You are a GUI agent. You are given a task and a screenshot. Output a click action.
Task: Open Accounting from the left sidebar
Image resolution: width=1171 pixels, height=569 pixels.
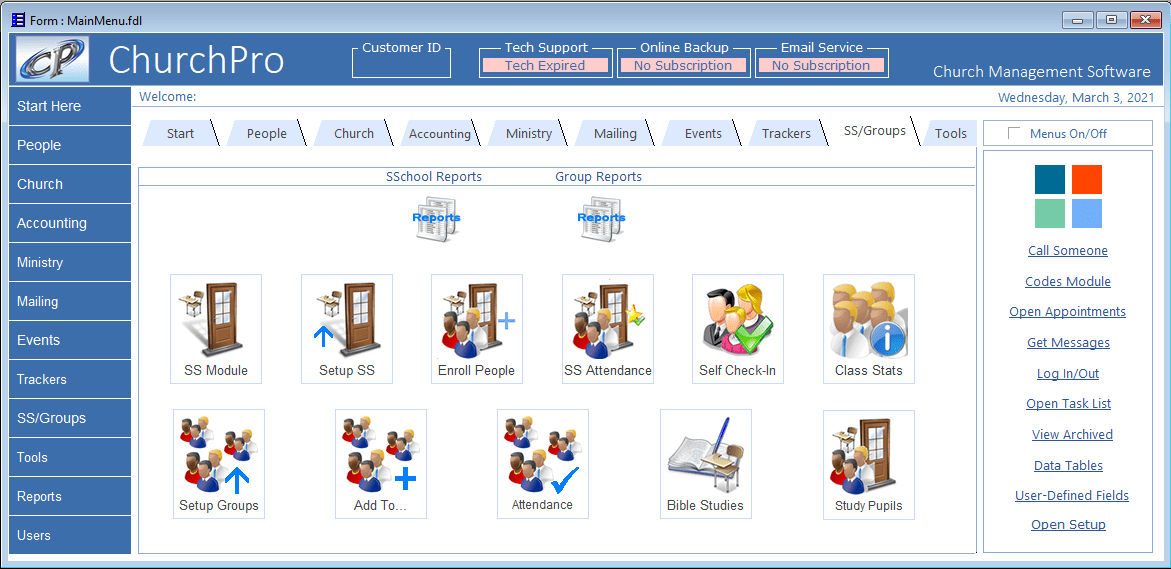[70, 223]
